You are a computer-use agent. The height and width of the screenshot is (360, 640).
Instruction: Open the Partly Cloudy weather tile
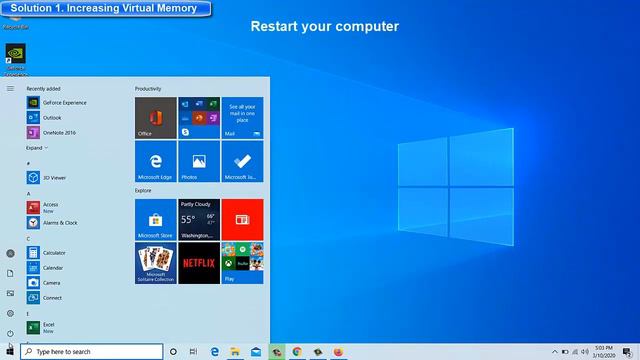pos(199,220)
